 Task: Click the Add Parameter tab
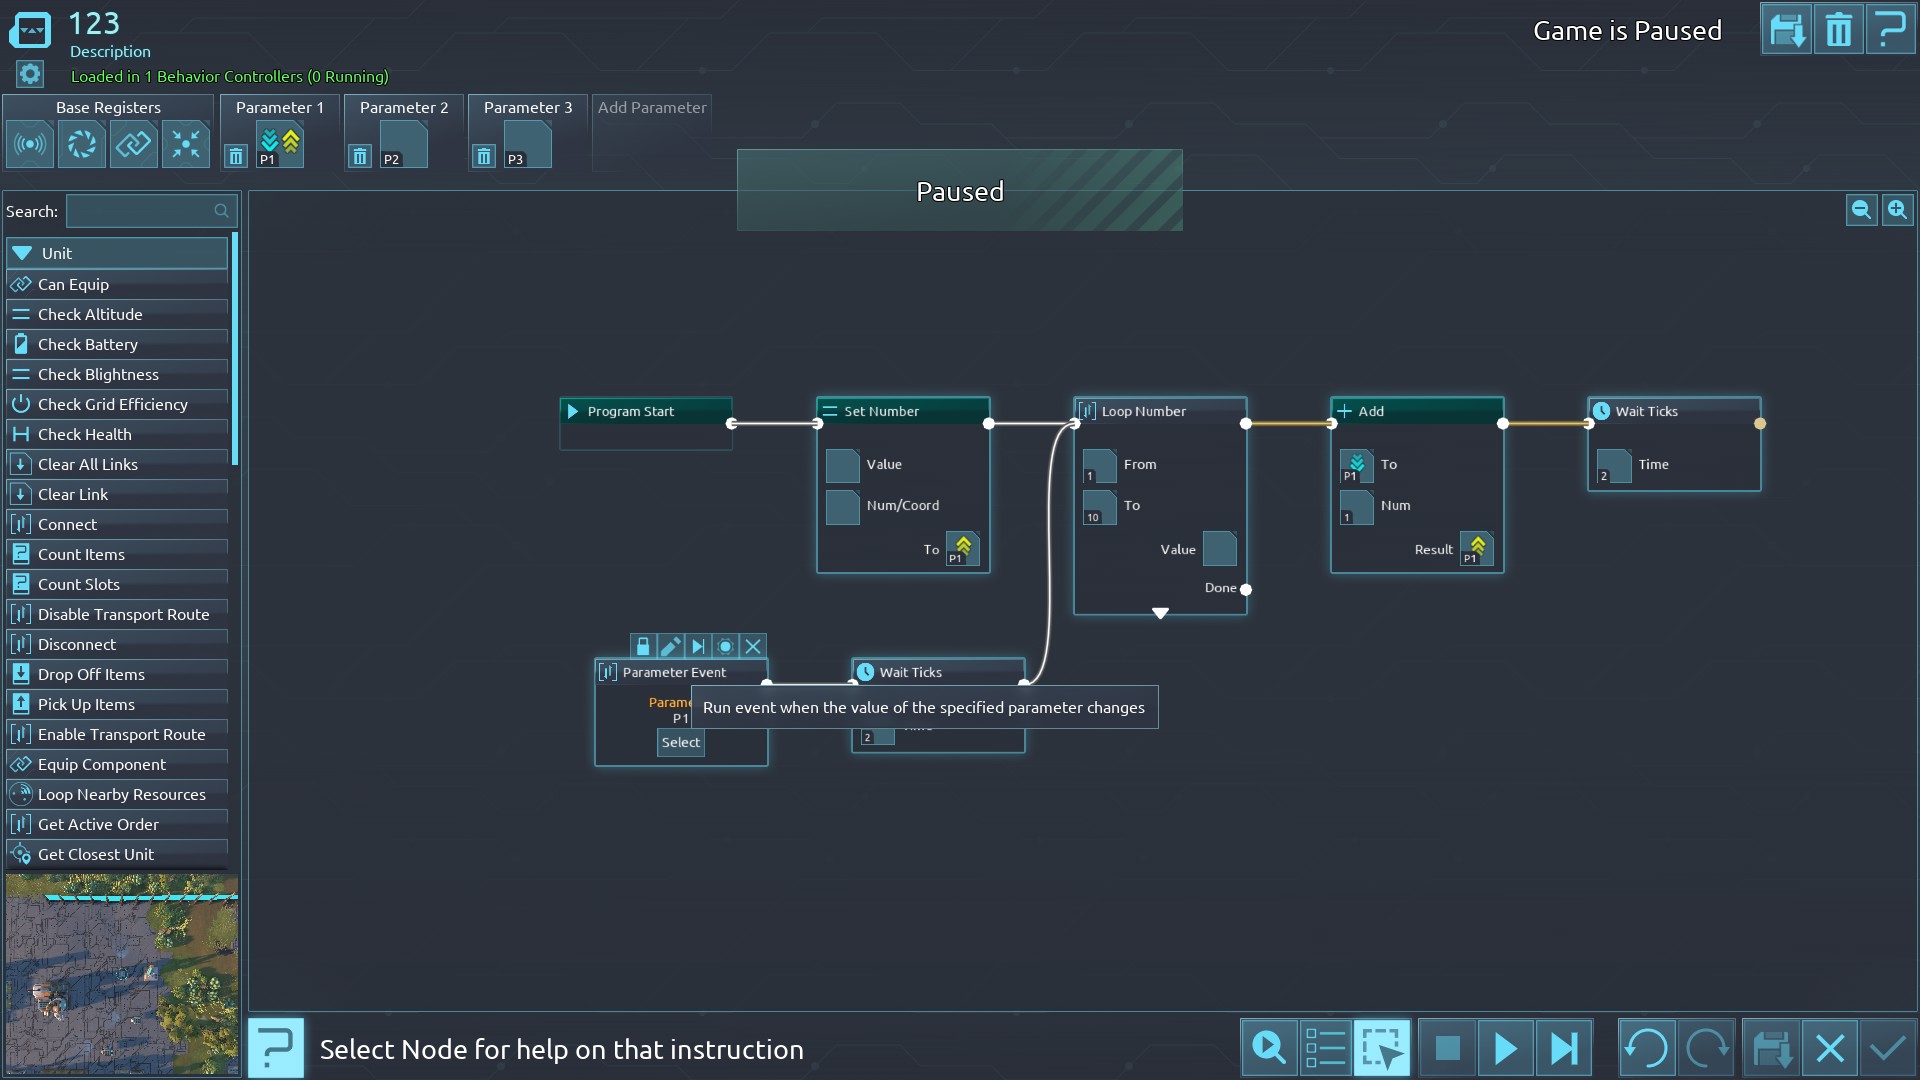point(652,108)
